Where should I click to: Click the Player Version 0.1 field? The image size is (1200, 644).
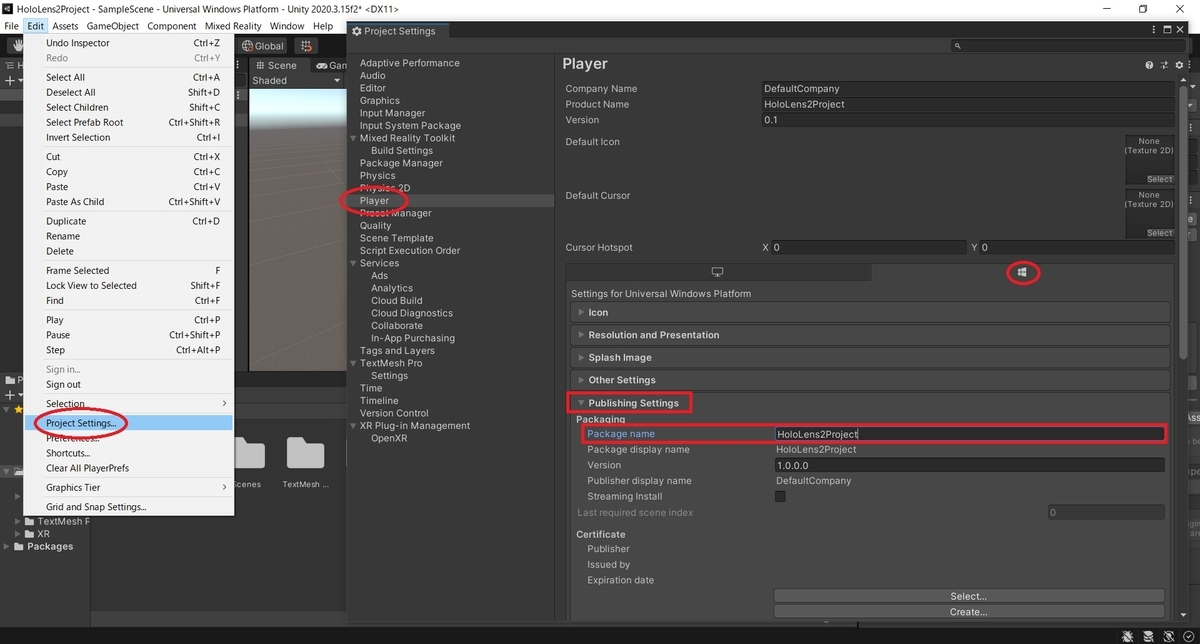click(967, 120)
